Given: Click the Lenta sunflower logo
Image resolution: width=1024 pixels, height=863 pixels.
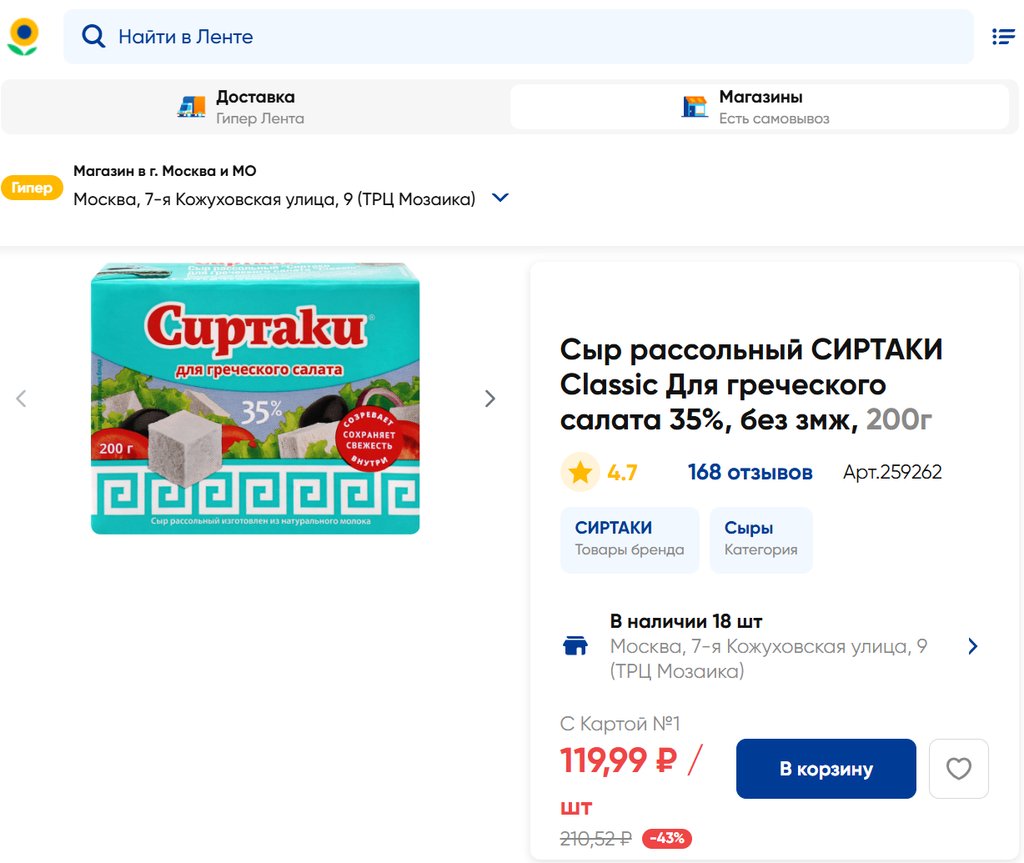Looking at the screenshot, I should point(23,36).
